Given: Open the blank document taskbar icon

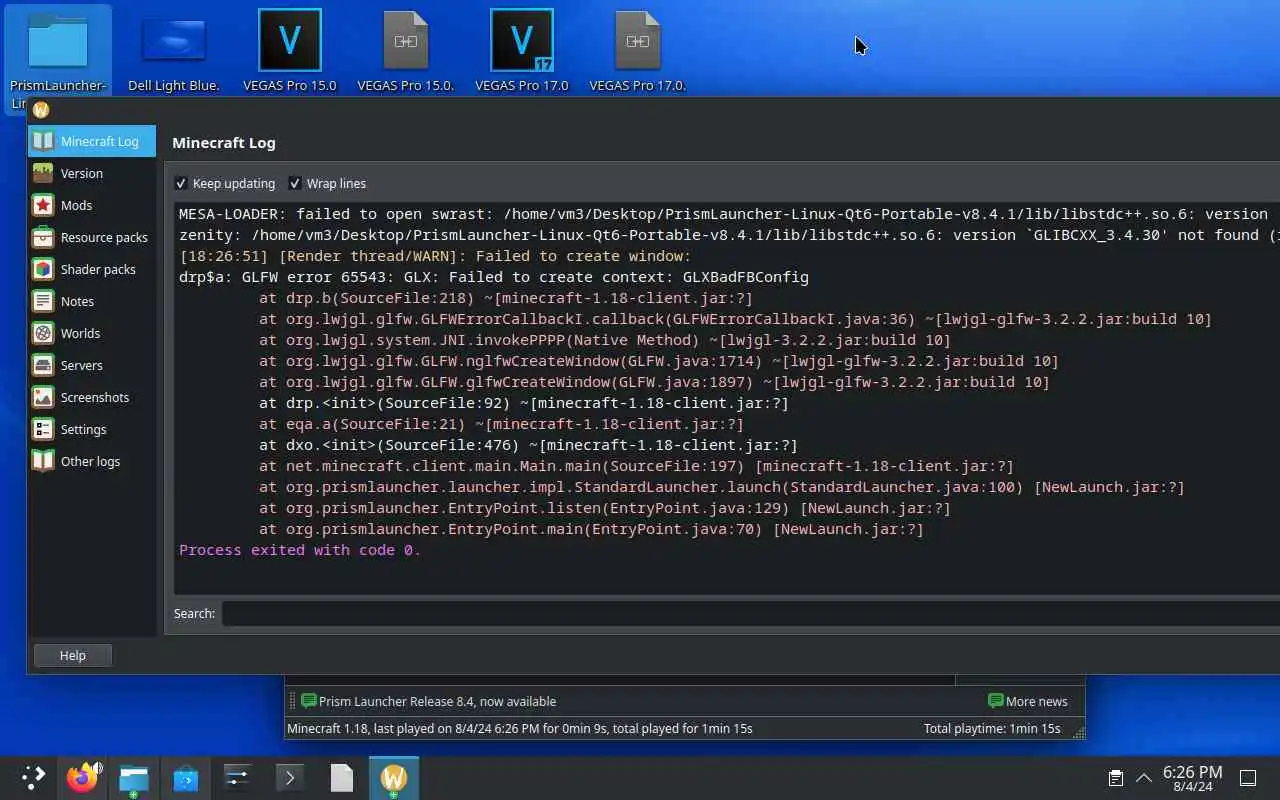Looking at the screenshot, I should point(342,777).
